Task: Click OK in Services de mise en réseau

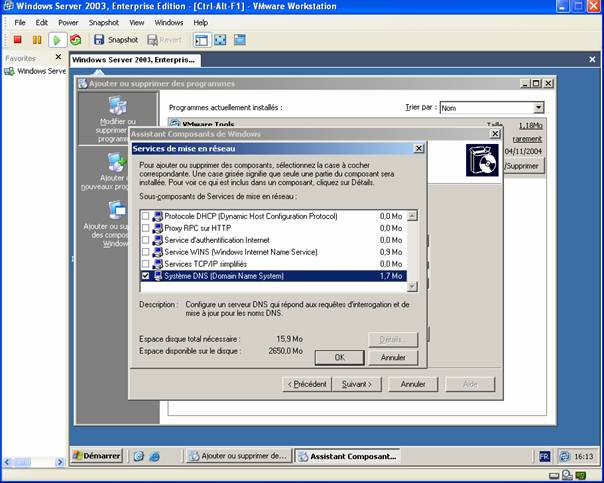Action: tap(339, 357)
